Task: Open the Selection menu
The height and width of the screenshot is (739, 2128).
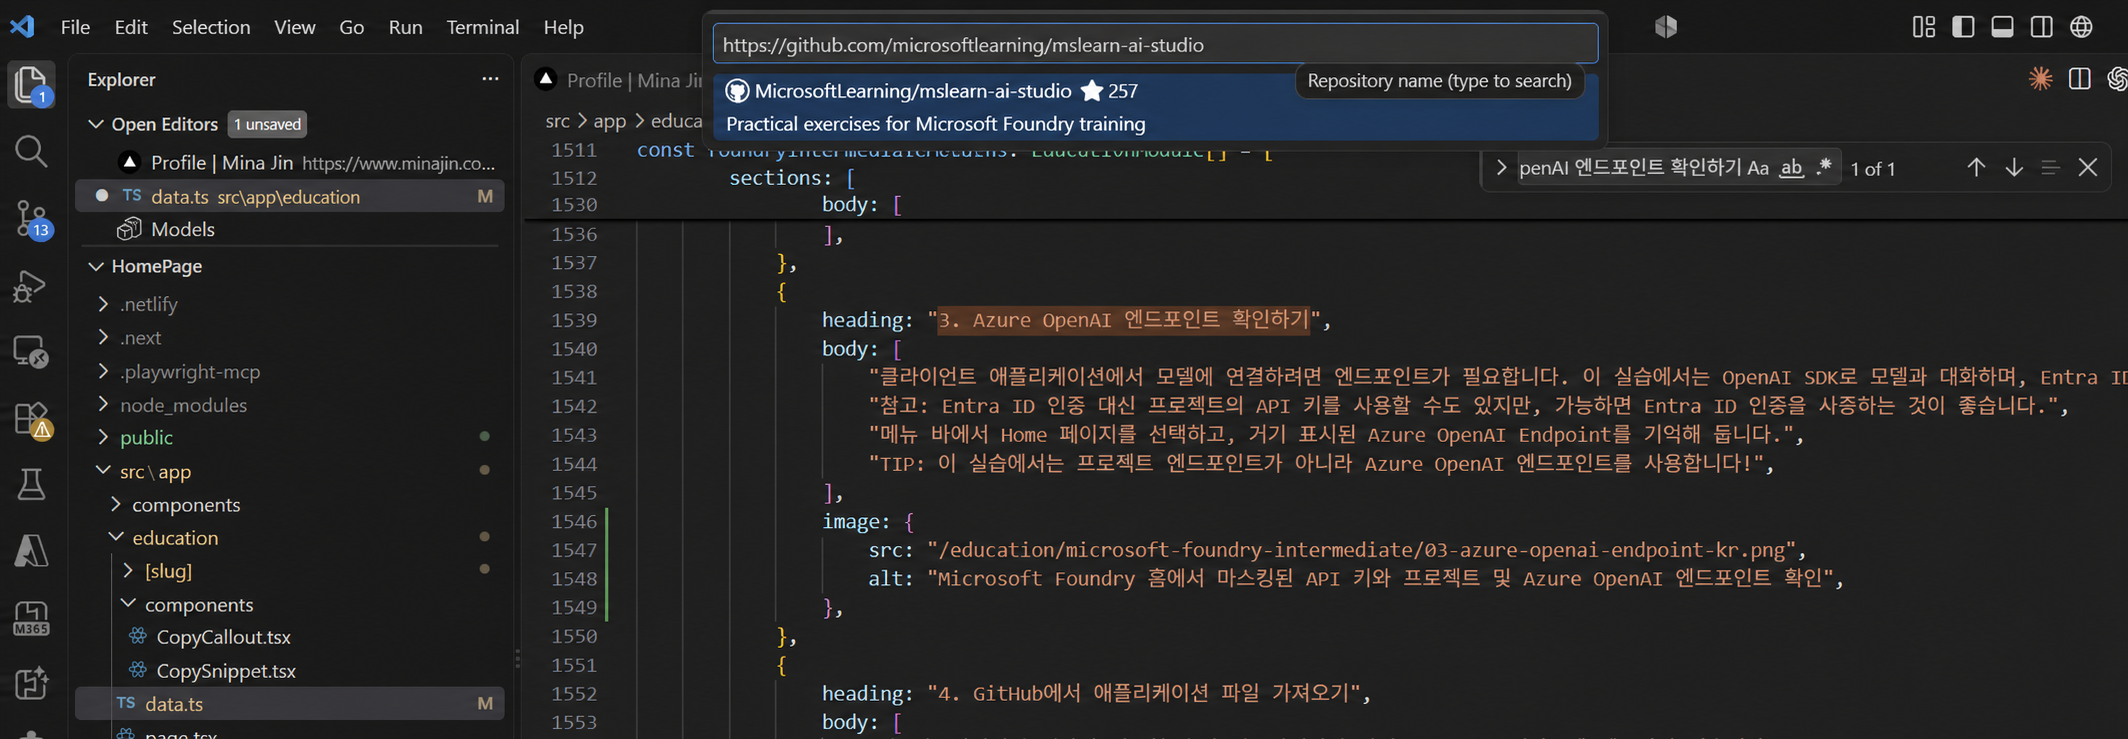Action: pos(211,27)
